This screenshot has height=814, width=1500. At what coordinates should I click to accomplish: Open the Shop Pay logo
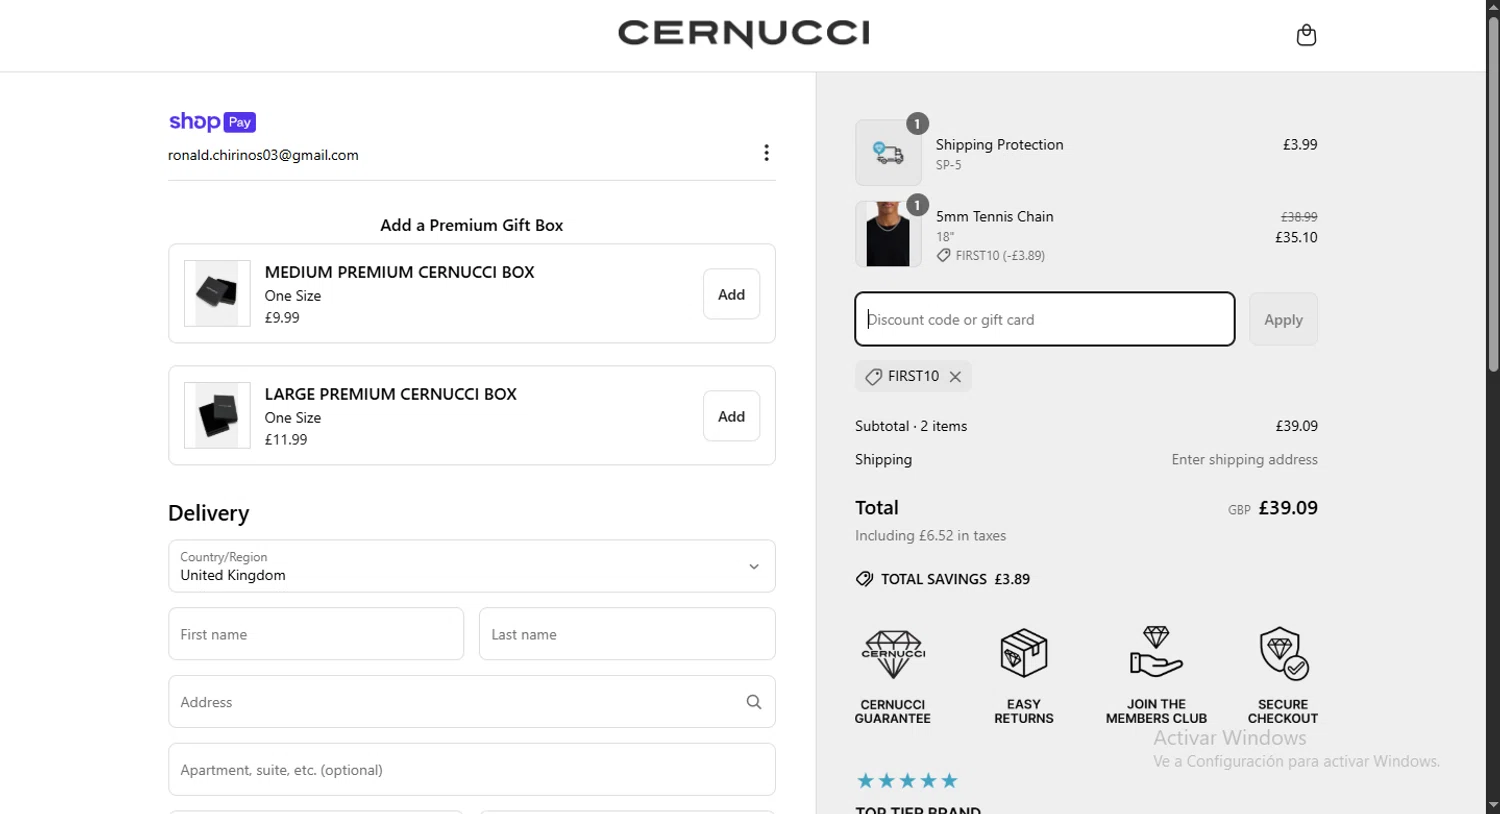click(212, 122)
